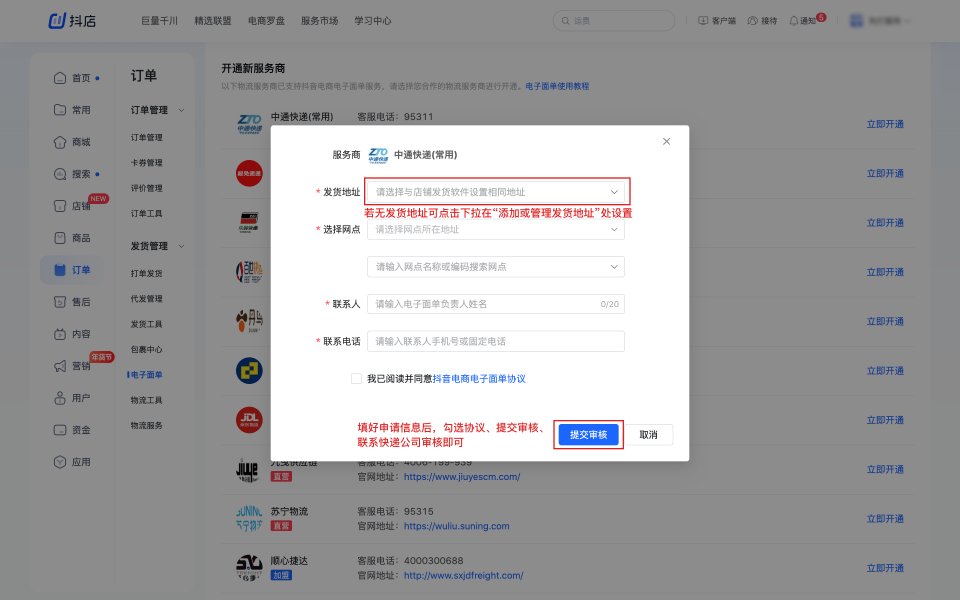This screenshot has width=960, height=600.
Task: Switch to 电商罗盘 in top navigation
Action: click(x=265, y=21)
